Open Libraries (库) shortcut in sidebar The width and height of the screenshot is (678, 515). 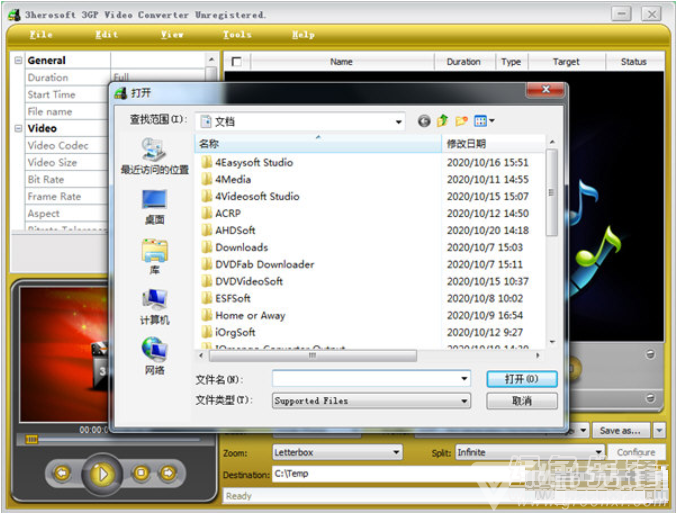(154, 257)
